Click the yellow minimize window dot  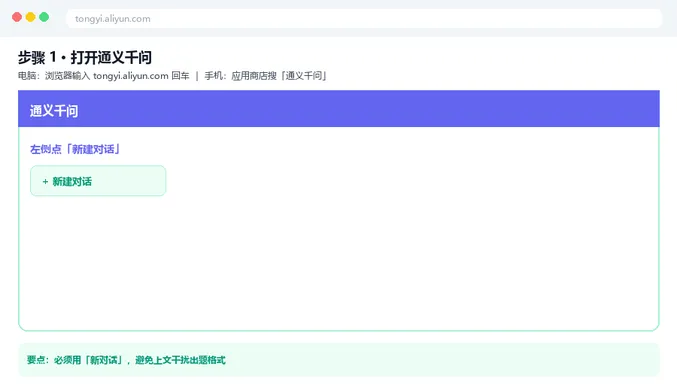pos(30,17)
